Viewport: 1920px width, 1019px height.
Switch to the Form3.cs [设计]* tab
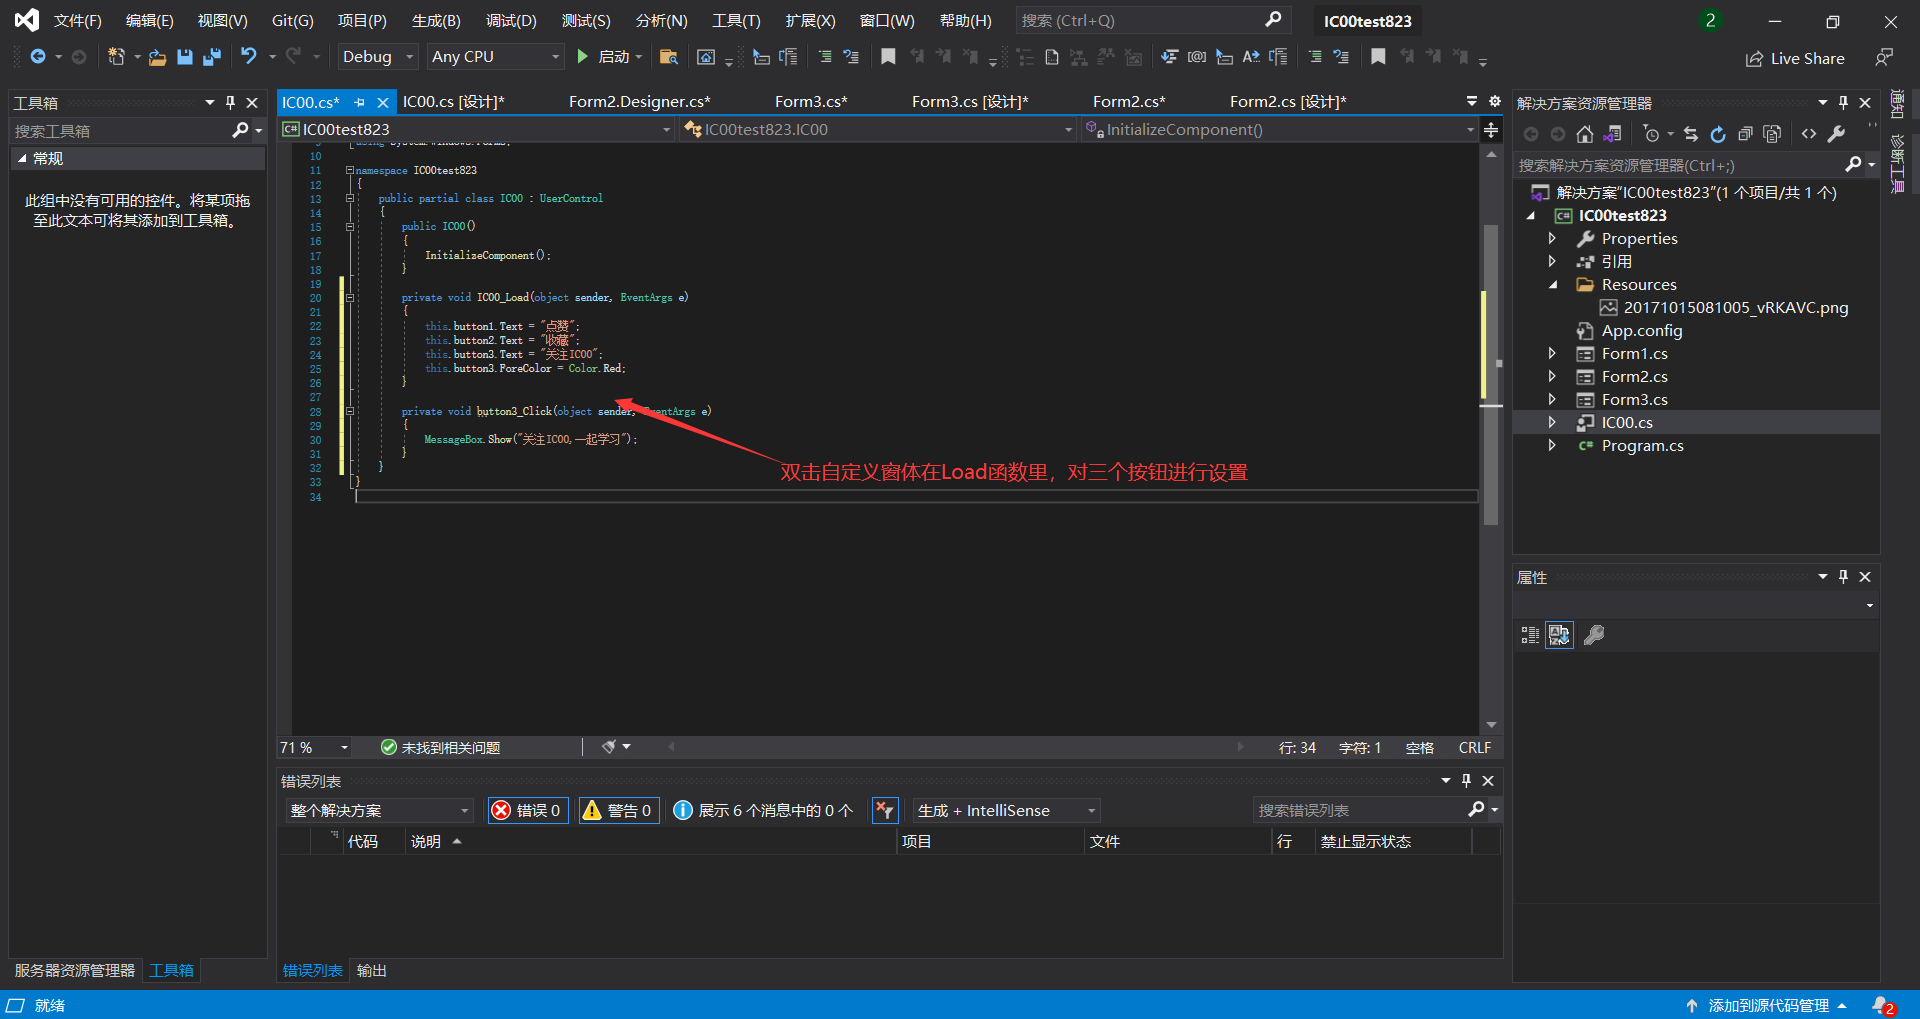pyautogui.click(x=970, y=101)
